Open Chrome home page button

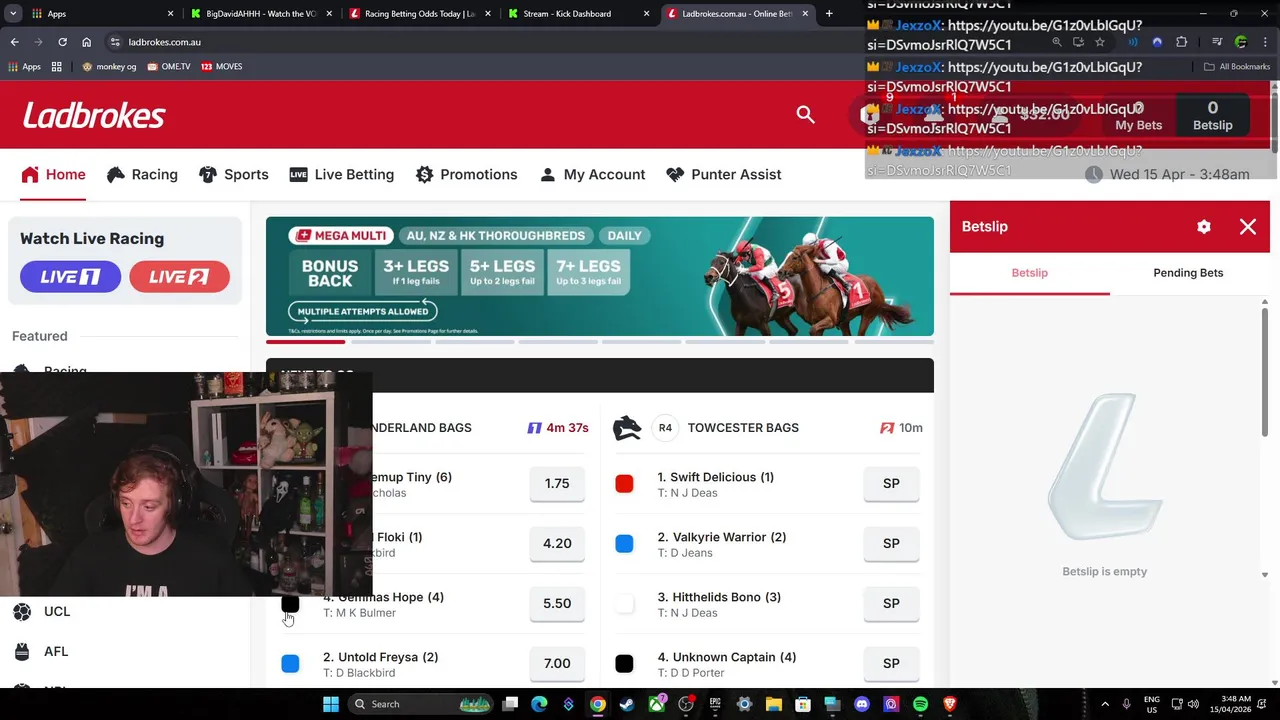86,42
